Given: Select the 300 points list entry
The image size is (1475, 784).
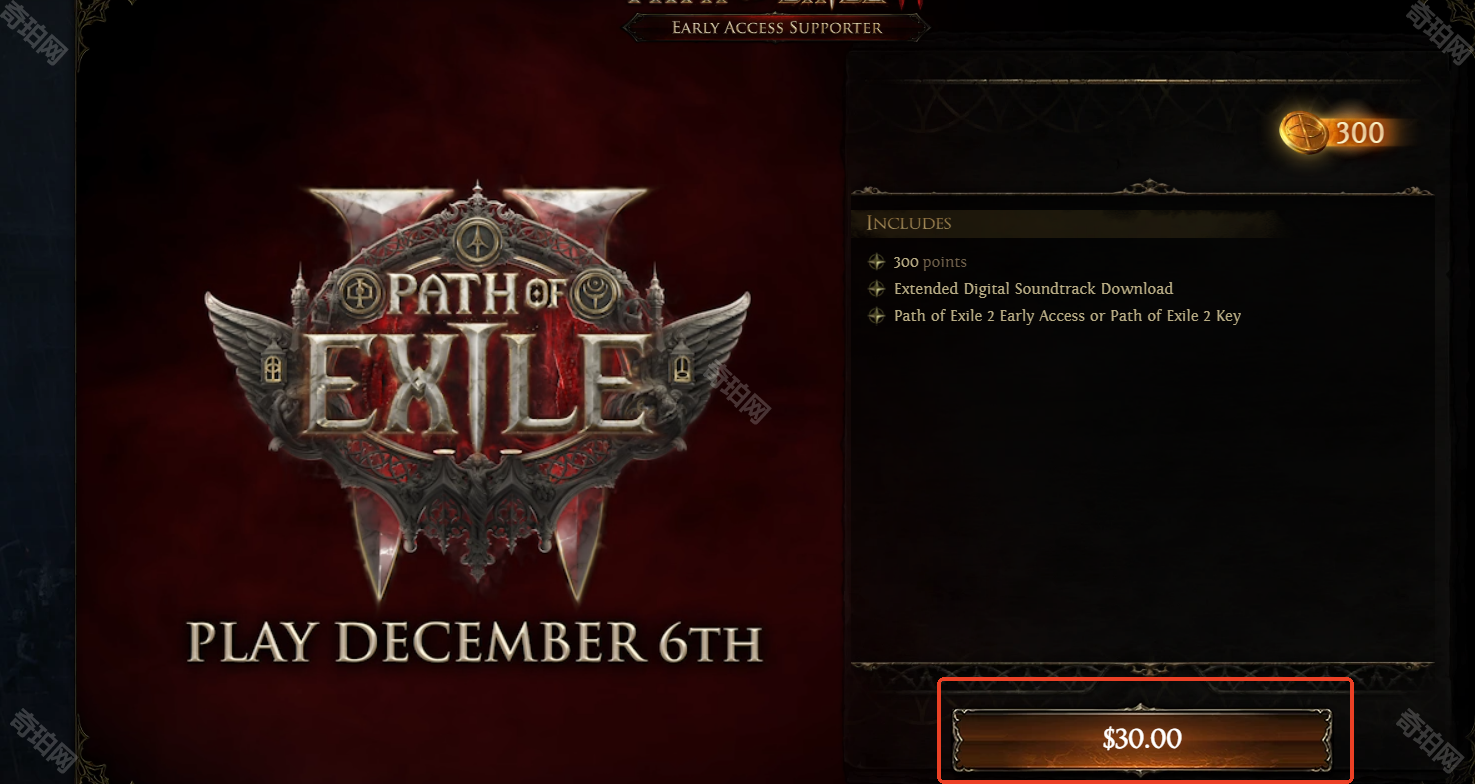Looking at the screenshot, I should click(x=930, y=262).
